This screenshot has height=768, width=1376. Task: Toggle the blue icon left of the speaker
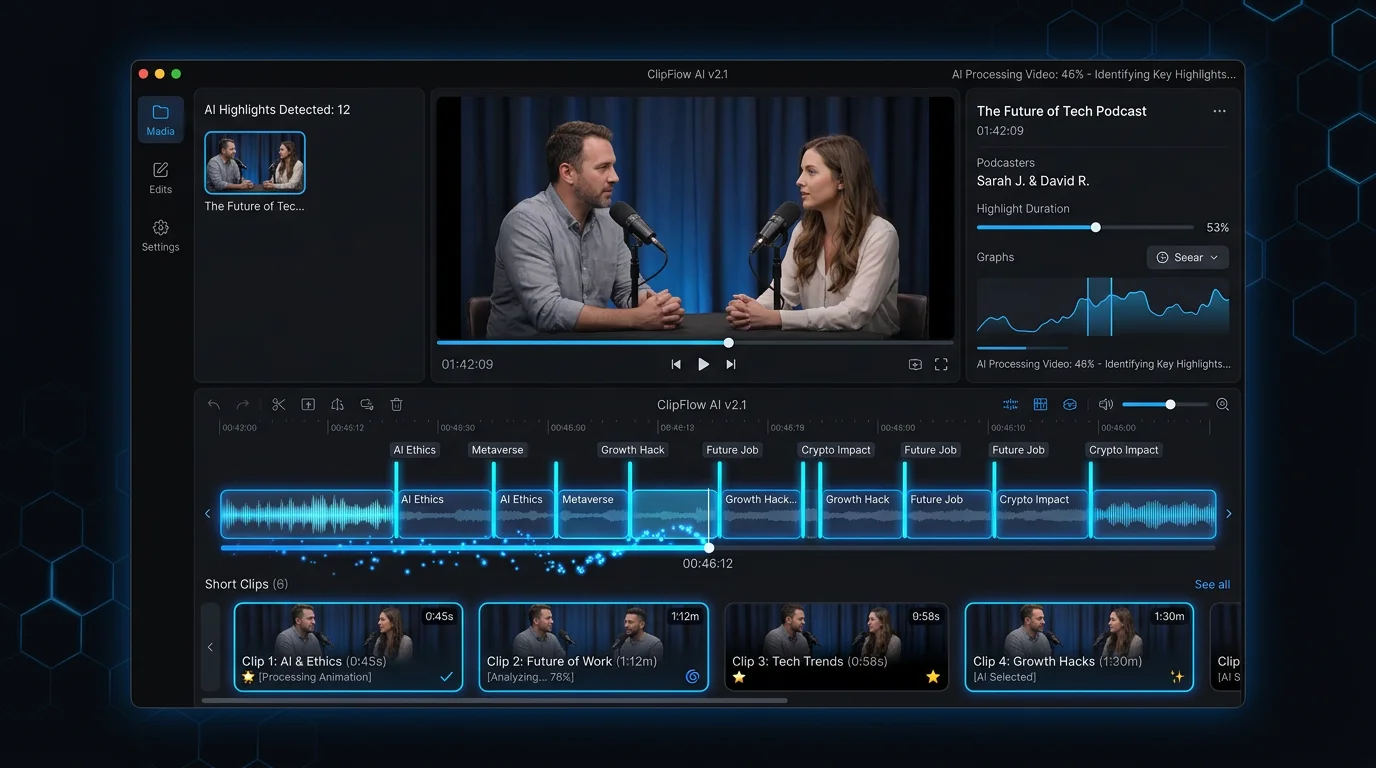click(x=1070, y=405)
